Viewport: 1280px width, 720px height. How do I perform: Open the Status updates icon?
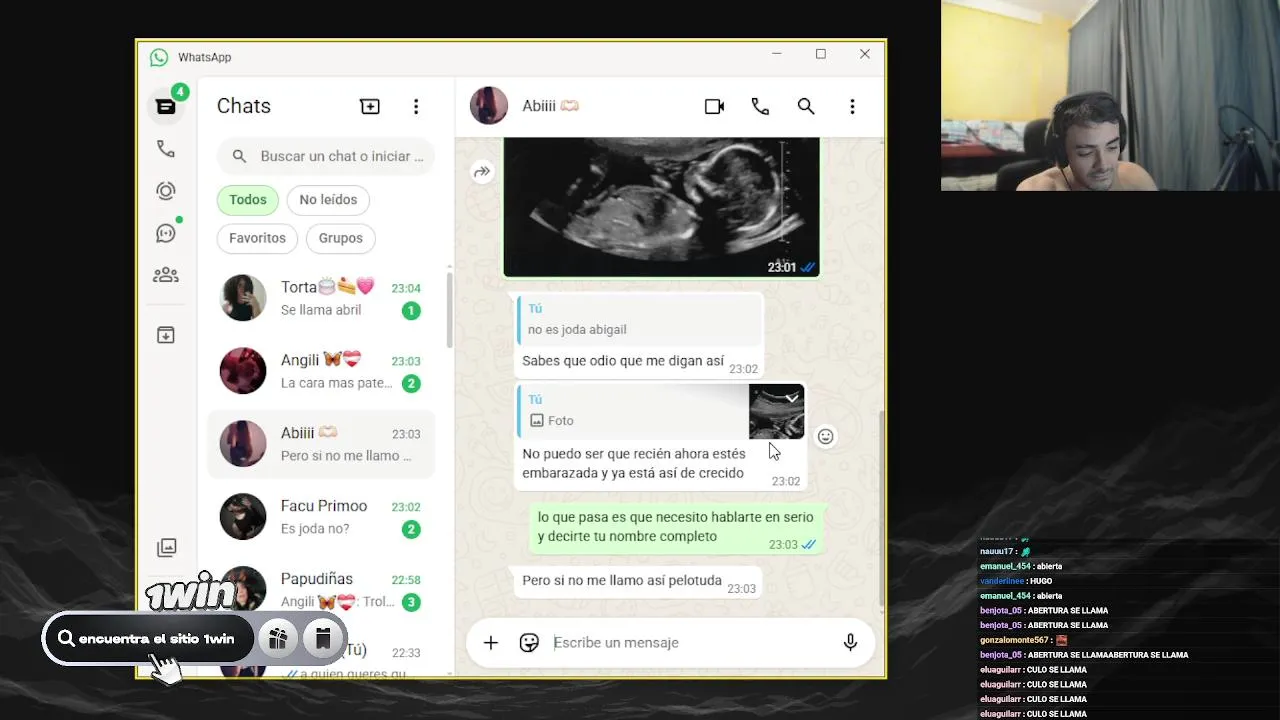166,191
